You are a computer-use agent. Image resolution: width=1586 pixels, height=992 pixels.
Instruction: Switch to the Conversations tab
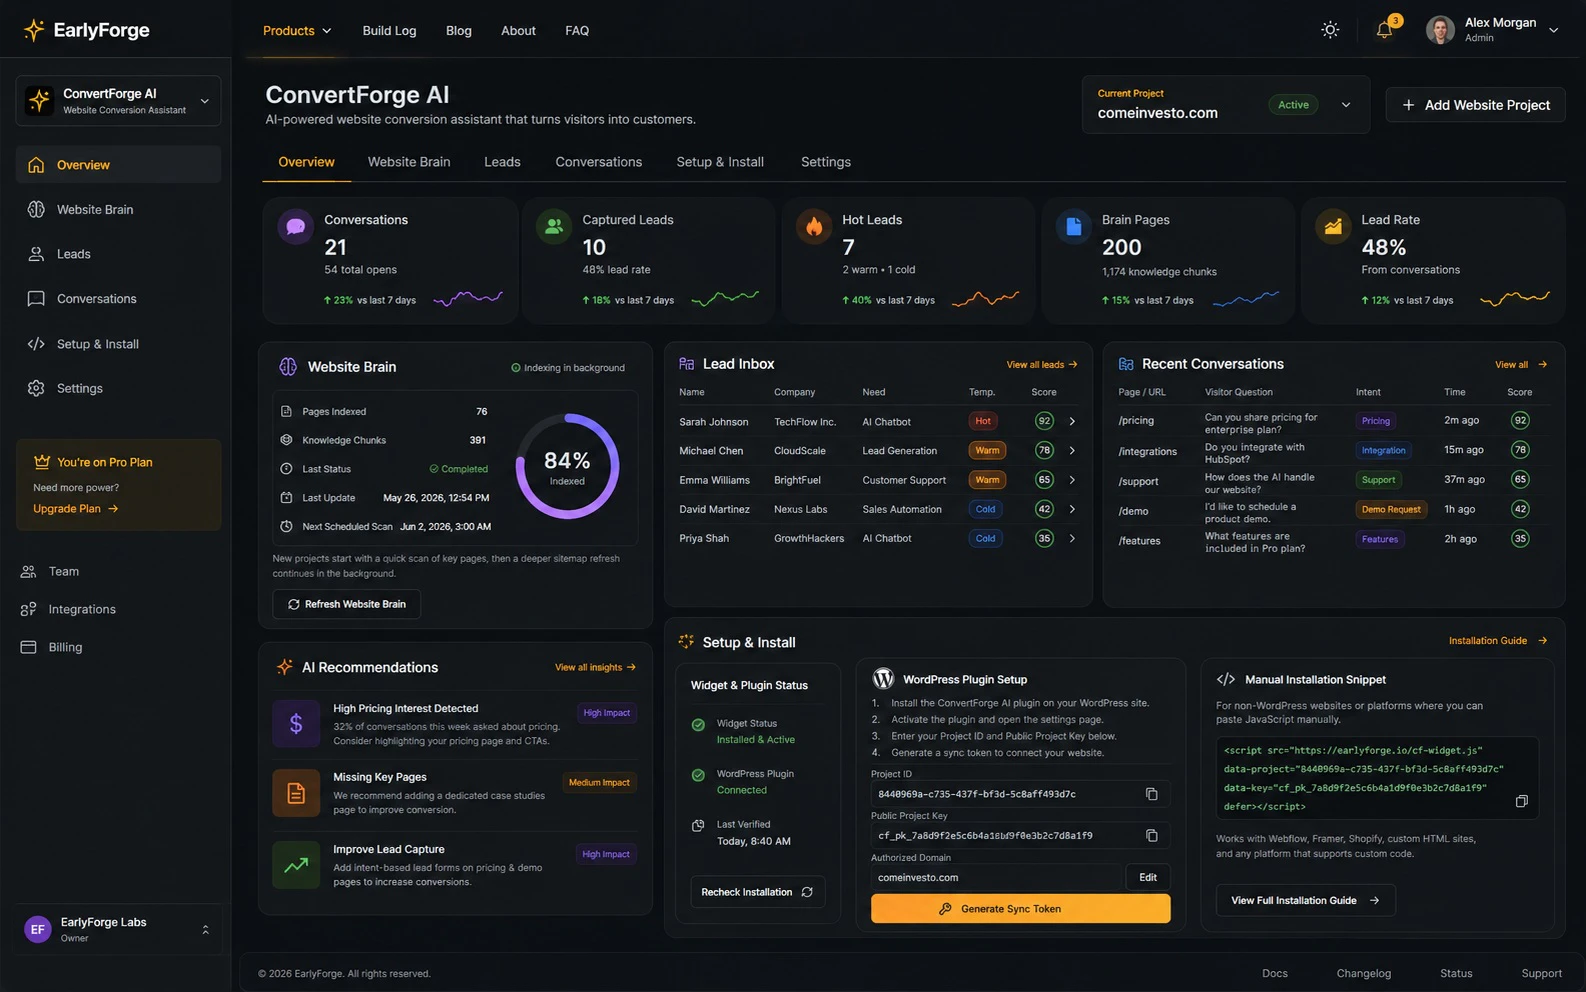pos(599,162)
